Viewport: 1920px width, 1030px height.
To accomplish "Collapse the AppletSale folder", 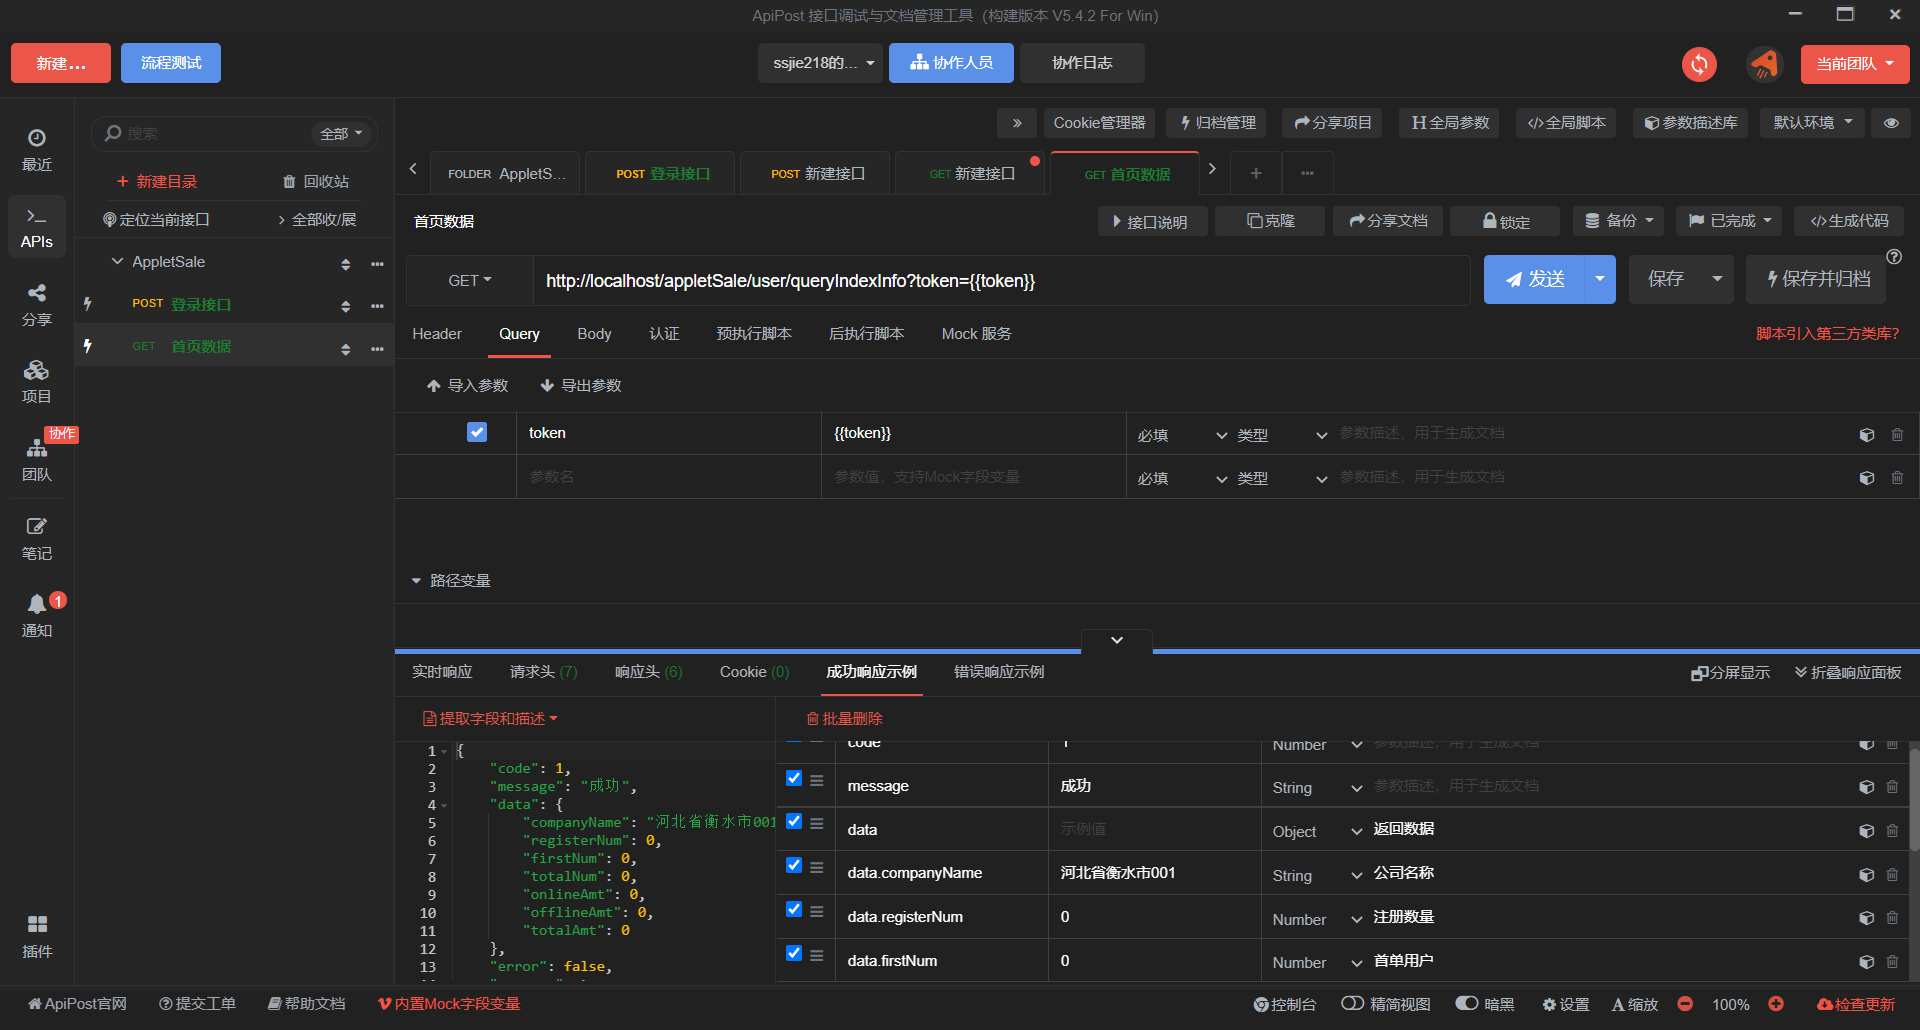I will tap(117, 262).
